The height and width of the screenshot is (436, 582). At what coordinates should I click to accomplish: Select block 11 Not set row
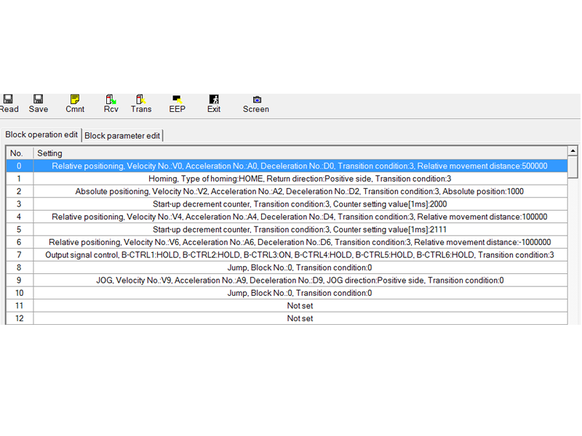click(287, 306)
